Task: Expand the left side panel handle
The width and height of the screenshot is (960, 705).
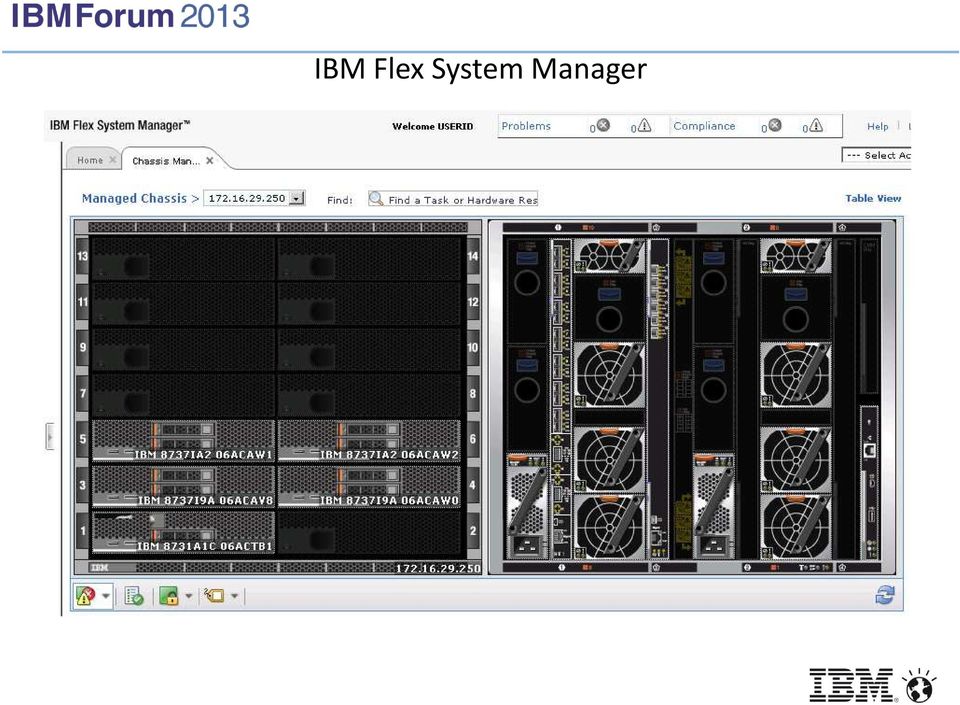Action: point(50,436)
